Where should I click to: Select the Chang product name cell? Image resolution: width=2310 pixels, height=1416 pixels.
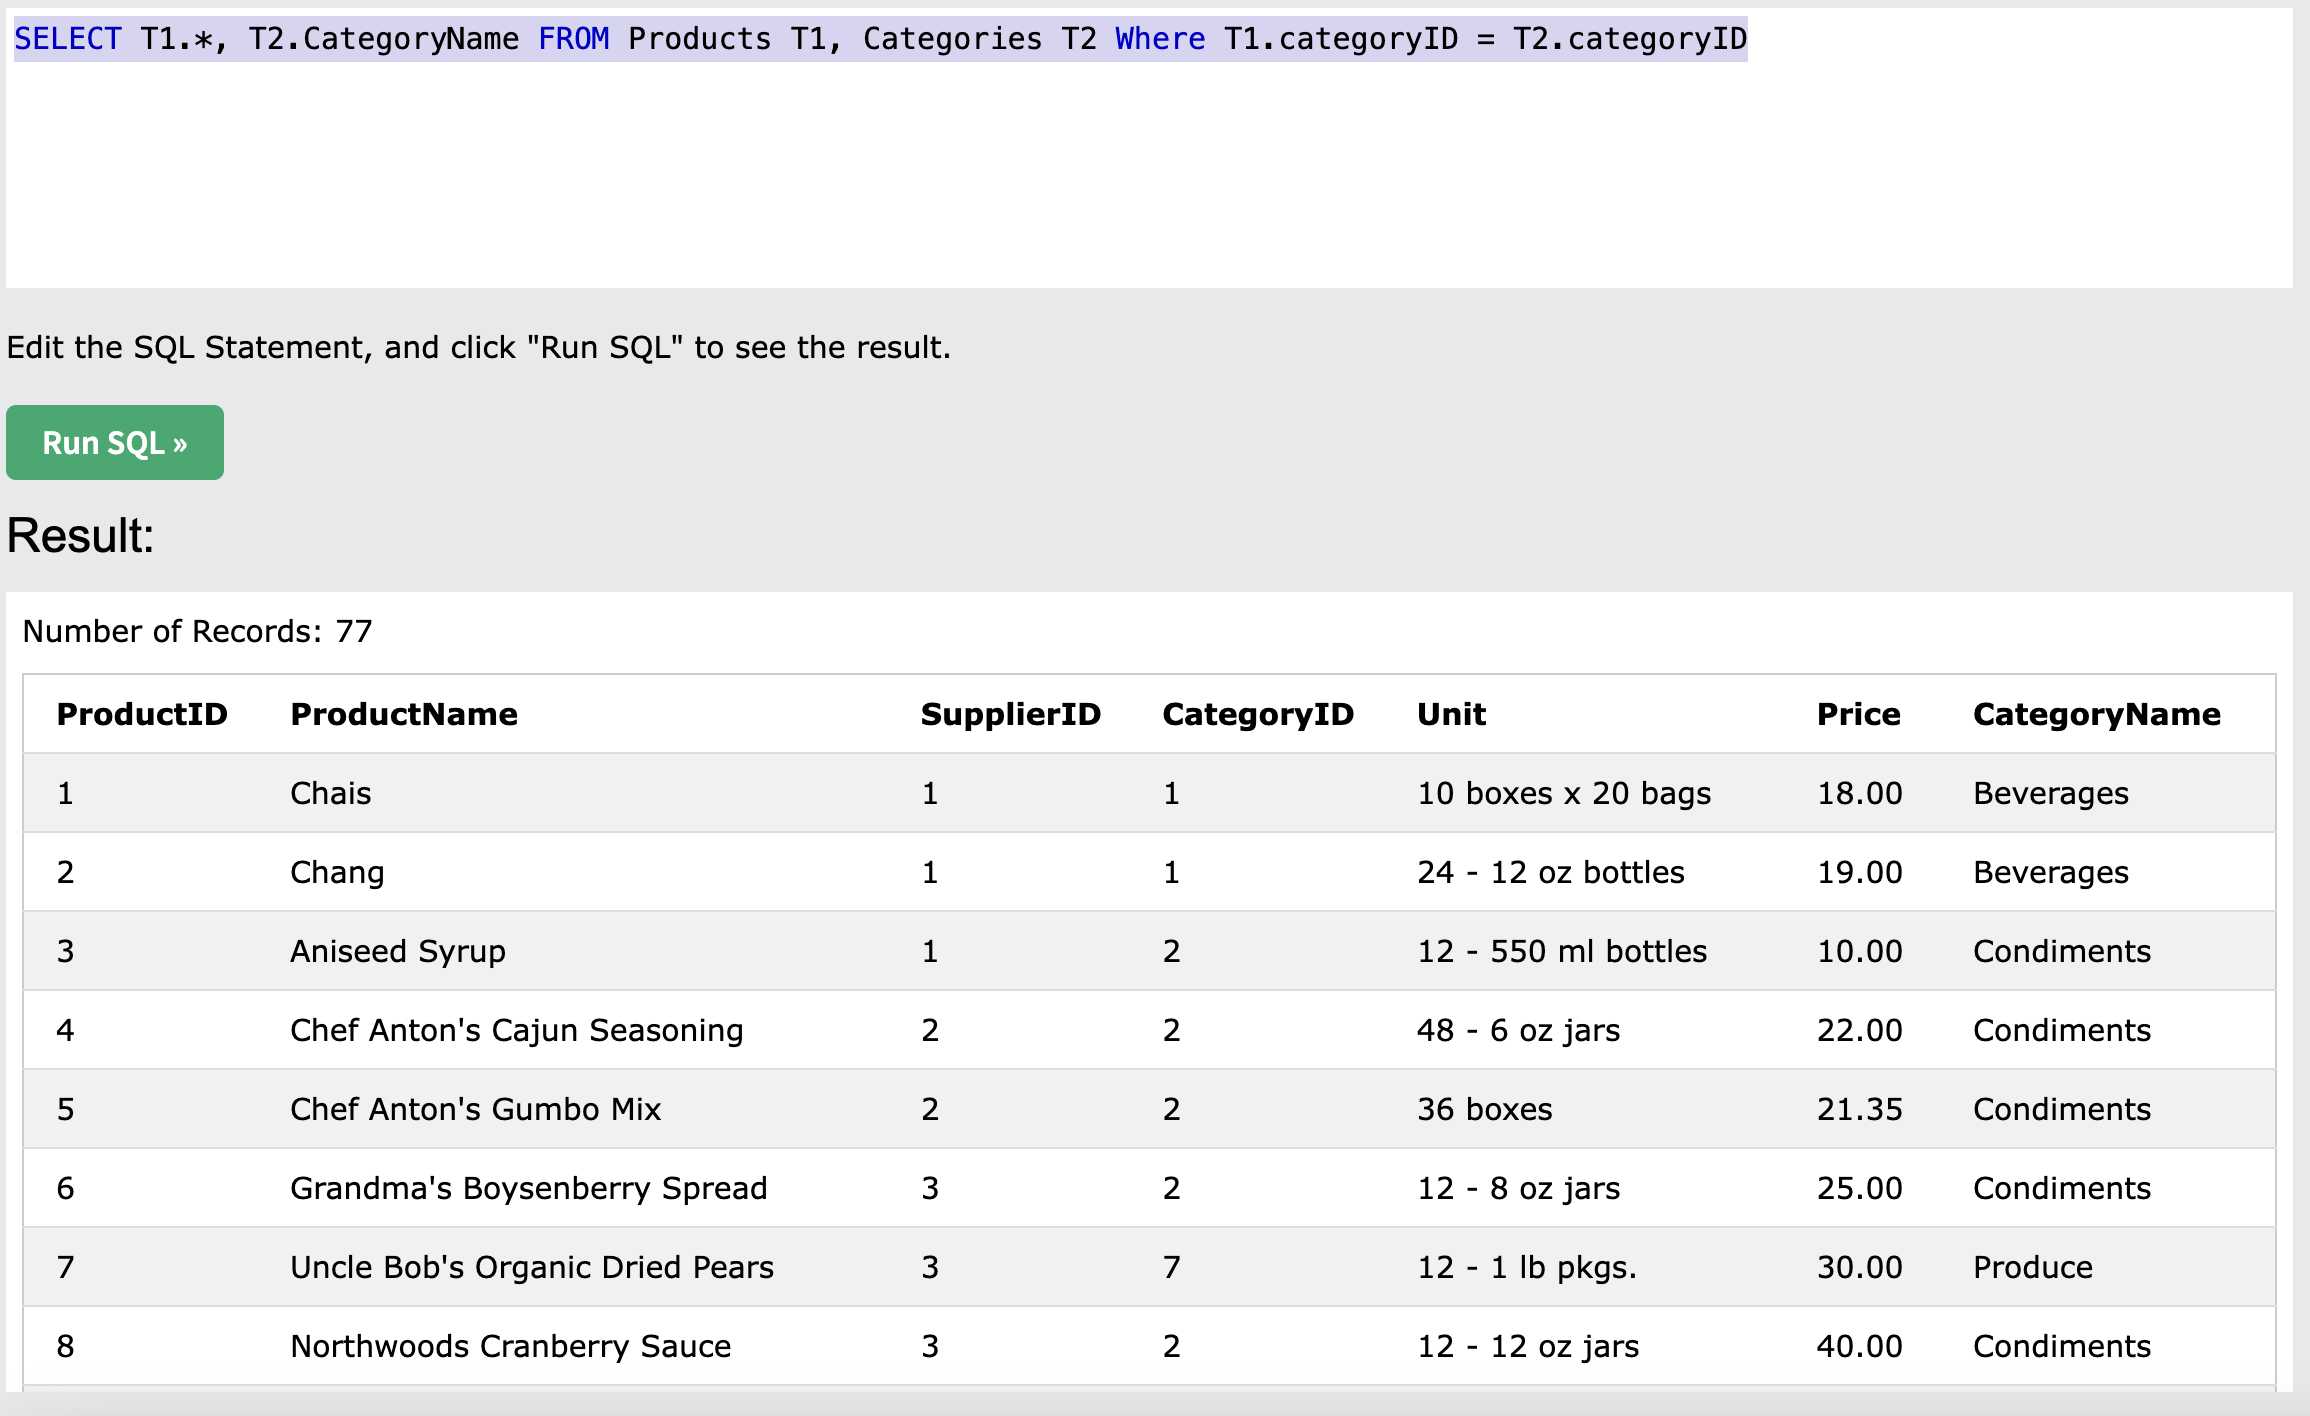(x=337, y=872)
